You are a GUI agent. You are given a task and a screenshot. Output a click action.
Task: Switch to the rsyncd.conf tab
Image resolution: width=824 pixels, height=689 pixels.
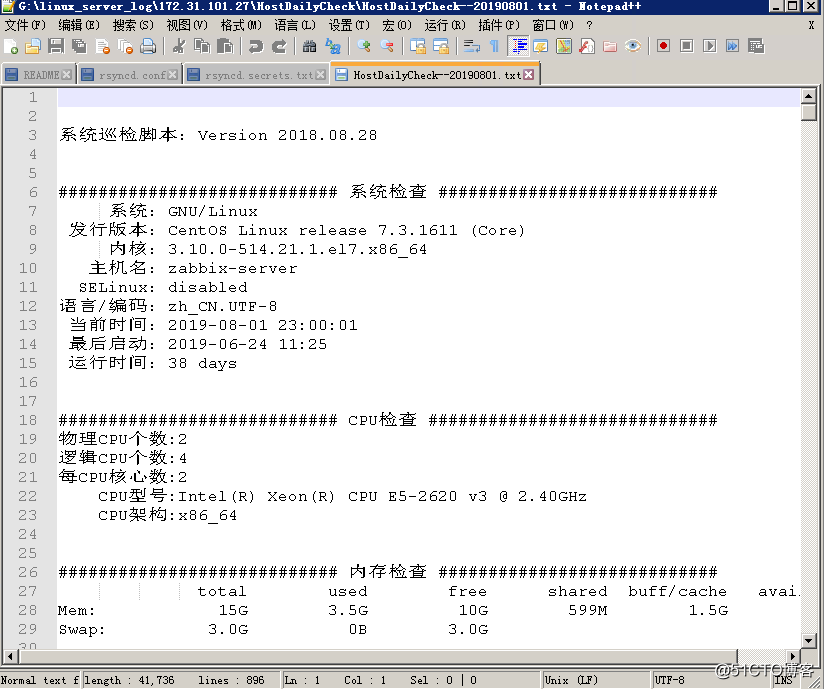pos(129,75)
